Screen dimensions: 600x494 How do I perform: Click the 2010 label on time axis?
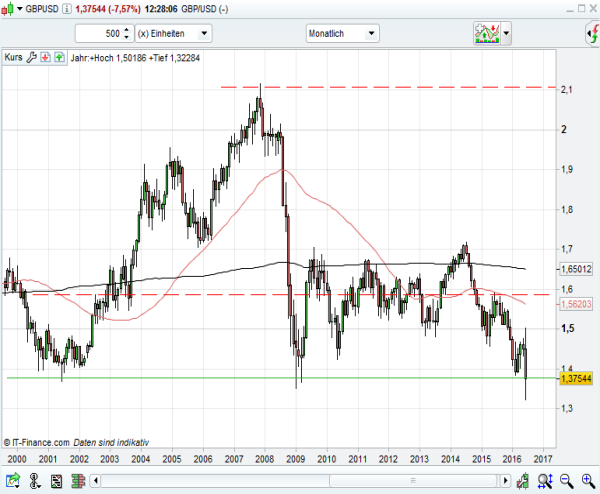(326, 459)
